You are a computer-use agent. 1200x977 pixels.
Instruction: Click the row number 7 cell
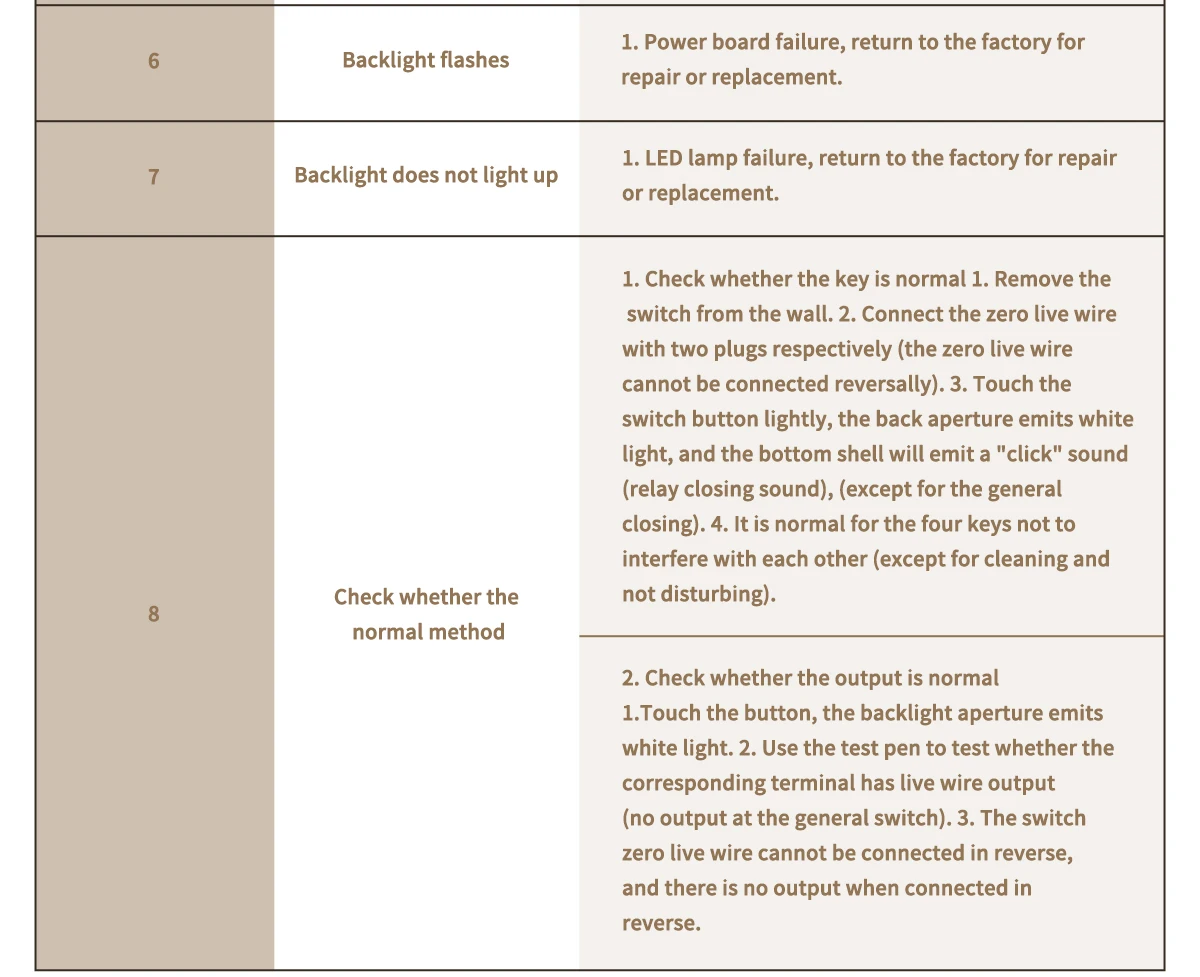click(x=153, y=177)
